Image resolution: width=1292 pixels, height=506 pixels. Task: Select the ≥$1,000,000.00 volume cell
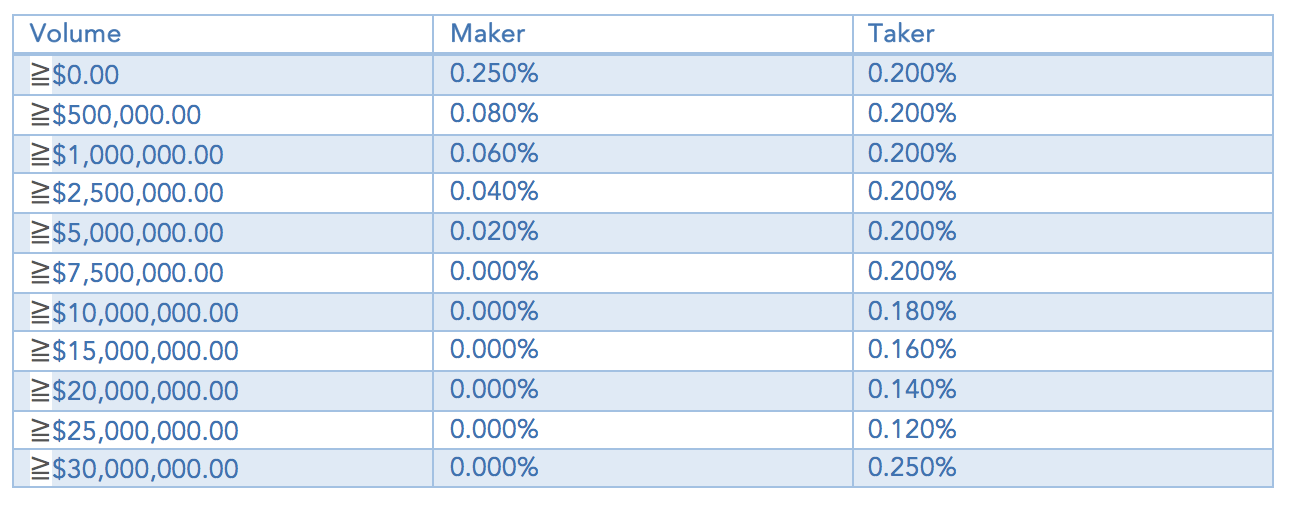point(223,153)
